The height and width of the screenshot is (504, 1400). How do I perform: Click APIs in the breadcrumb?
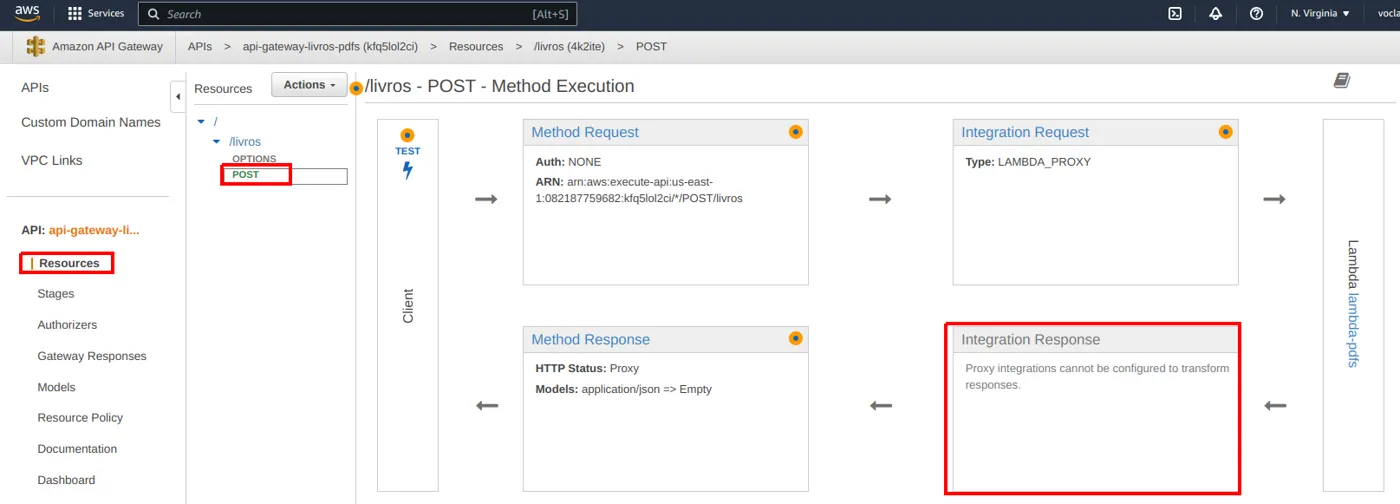(x=200, y=47)
